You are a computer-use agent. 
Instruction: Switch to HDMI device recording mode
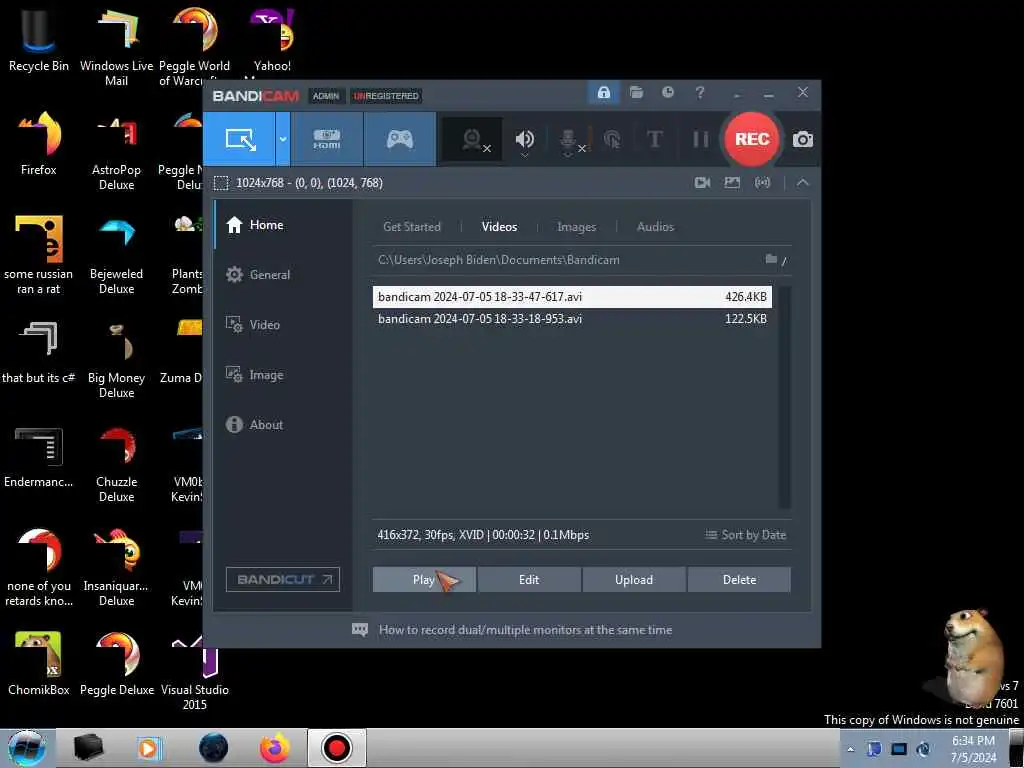pos(327,139)
